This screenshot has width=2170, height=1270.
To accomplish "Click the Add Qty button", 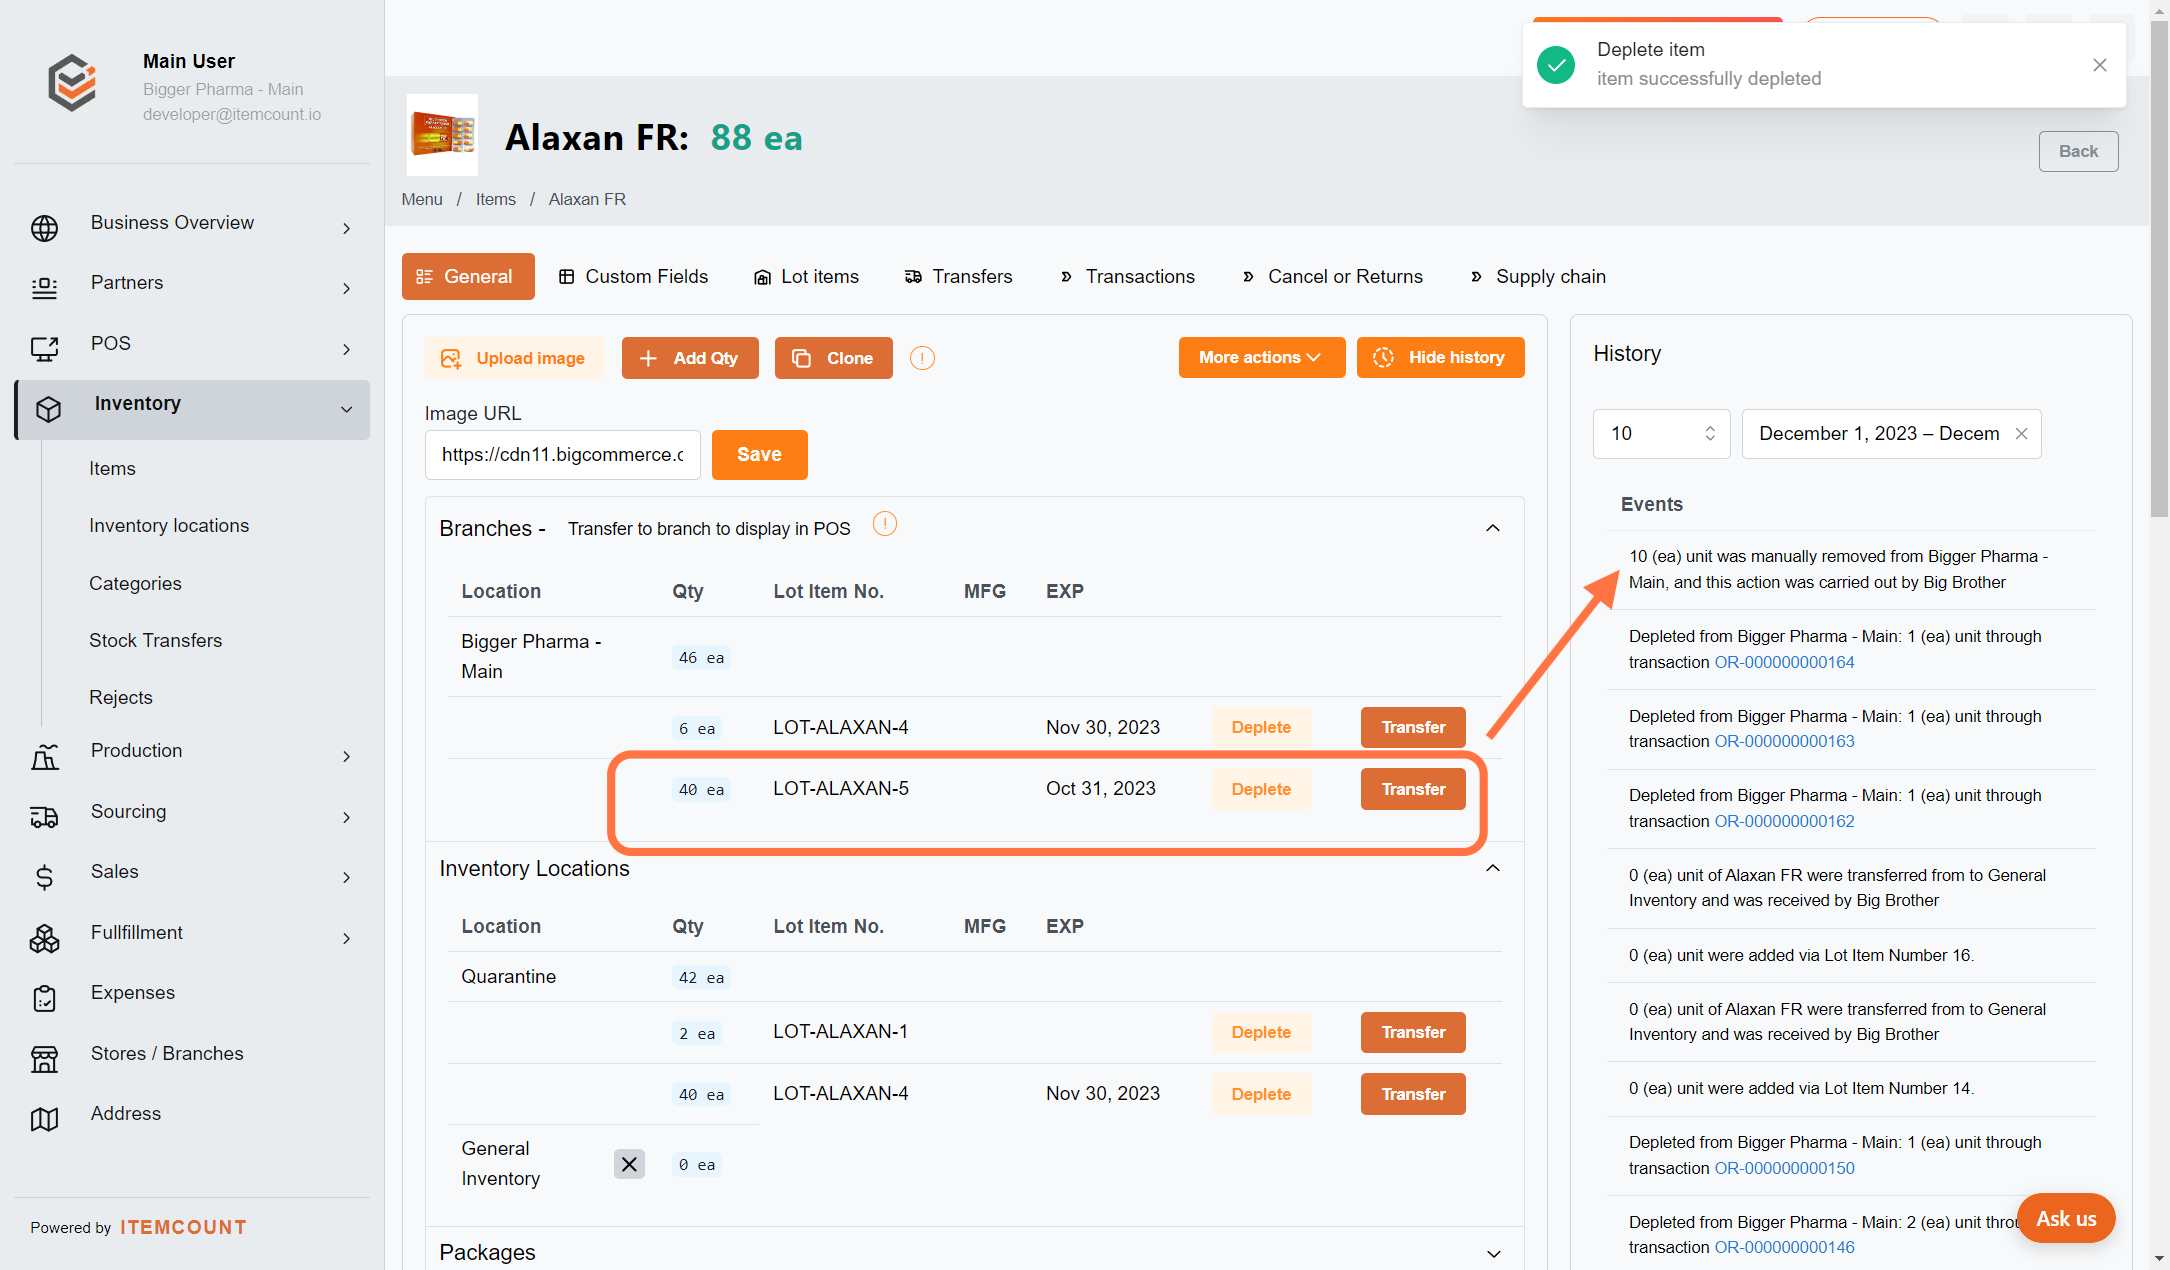I will click(690, 358).
